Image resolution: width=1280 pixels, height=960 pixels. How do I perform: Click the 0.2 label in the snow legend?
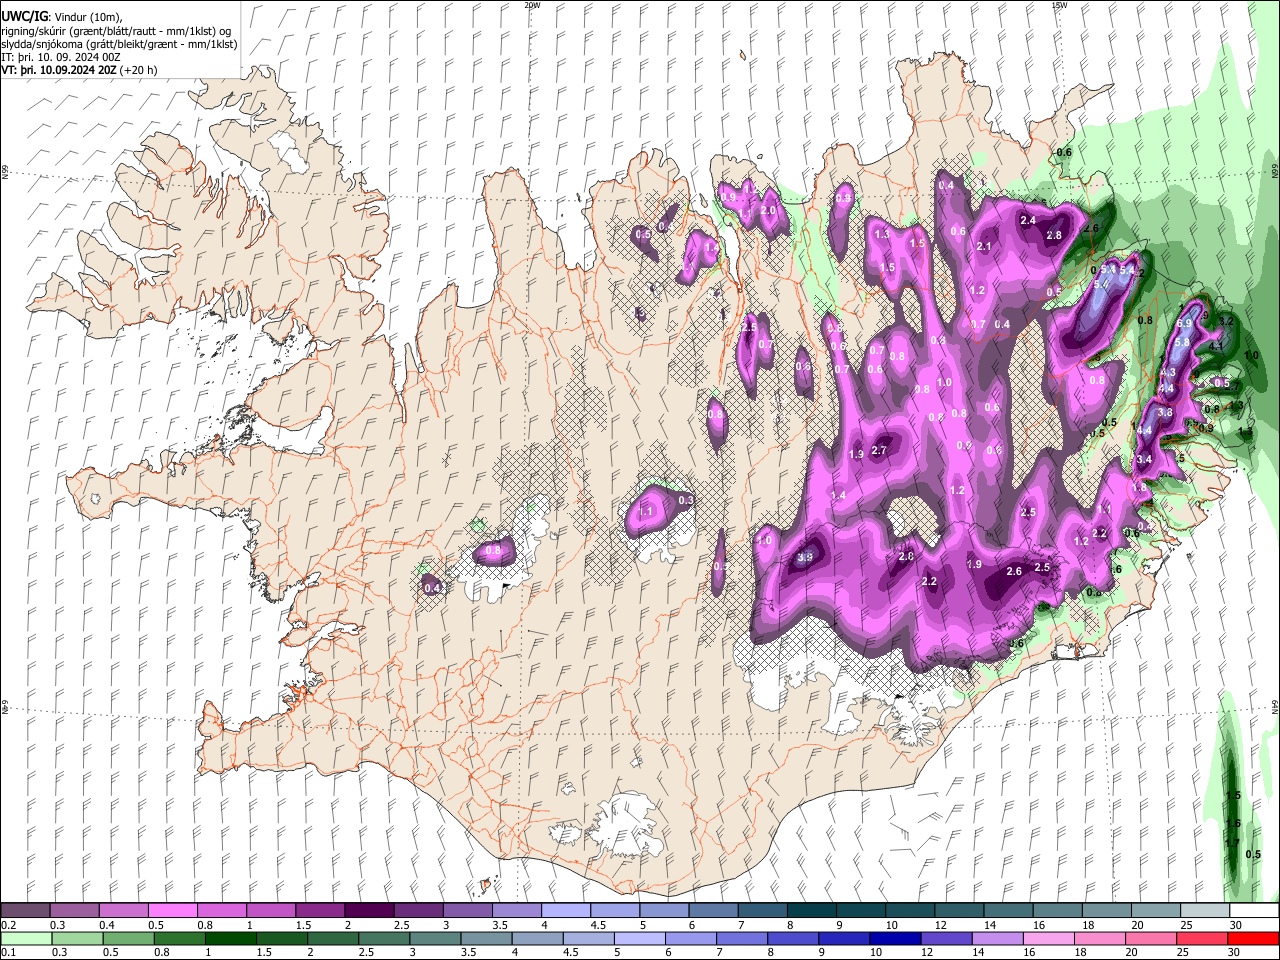point(8,925)
